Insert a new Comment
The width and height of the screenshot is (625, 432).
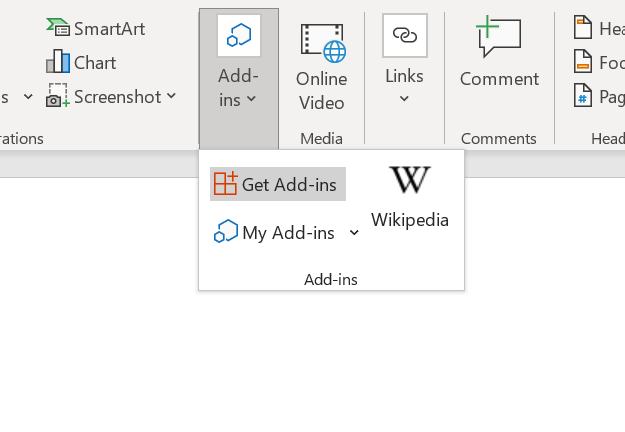pyautogui.click(x=499, y=54)
